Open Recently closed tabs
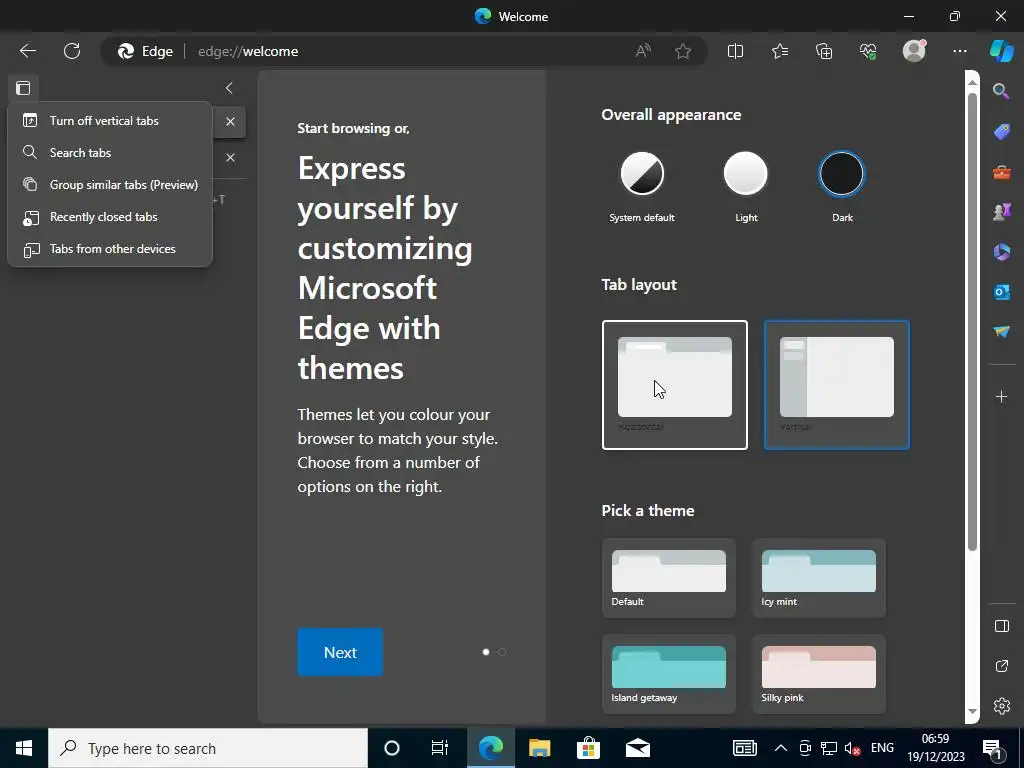 [x=110, y=217]
